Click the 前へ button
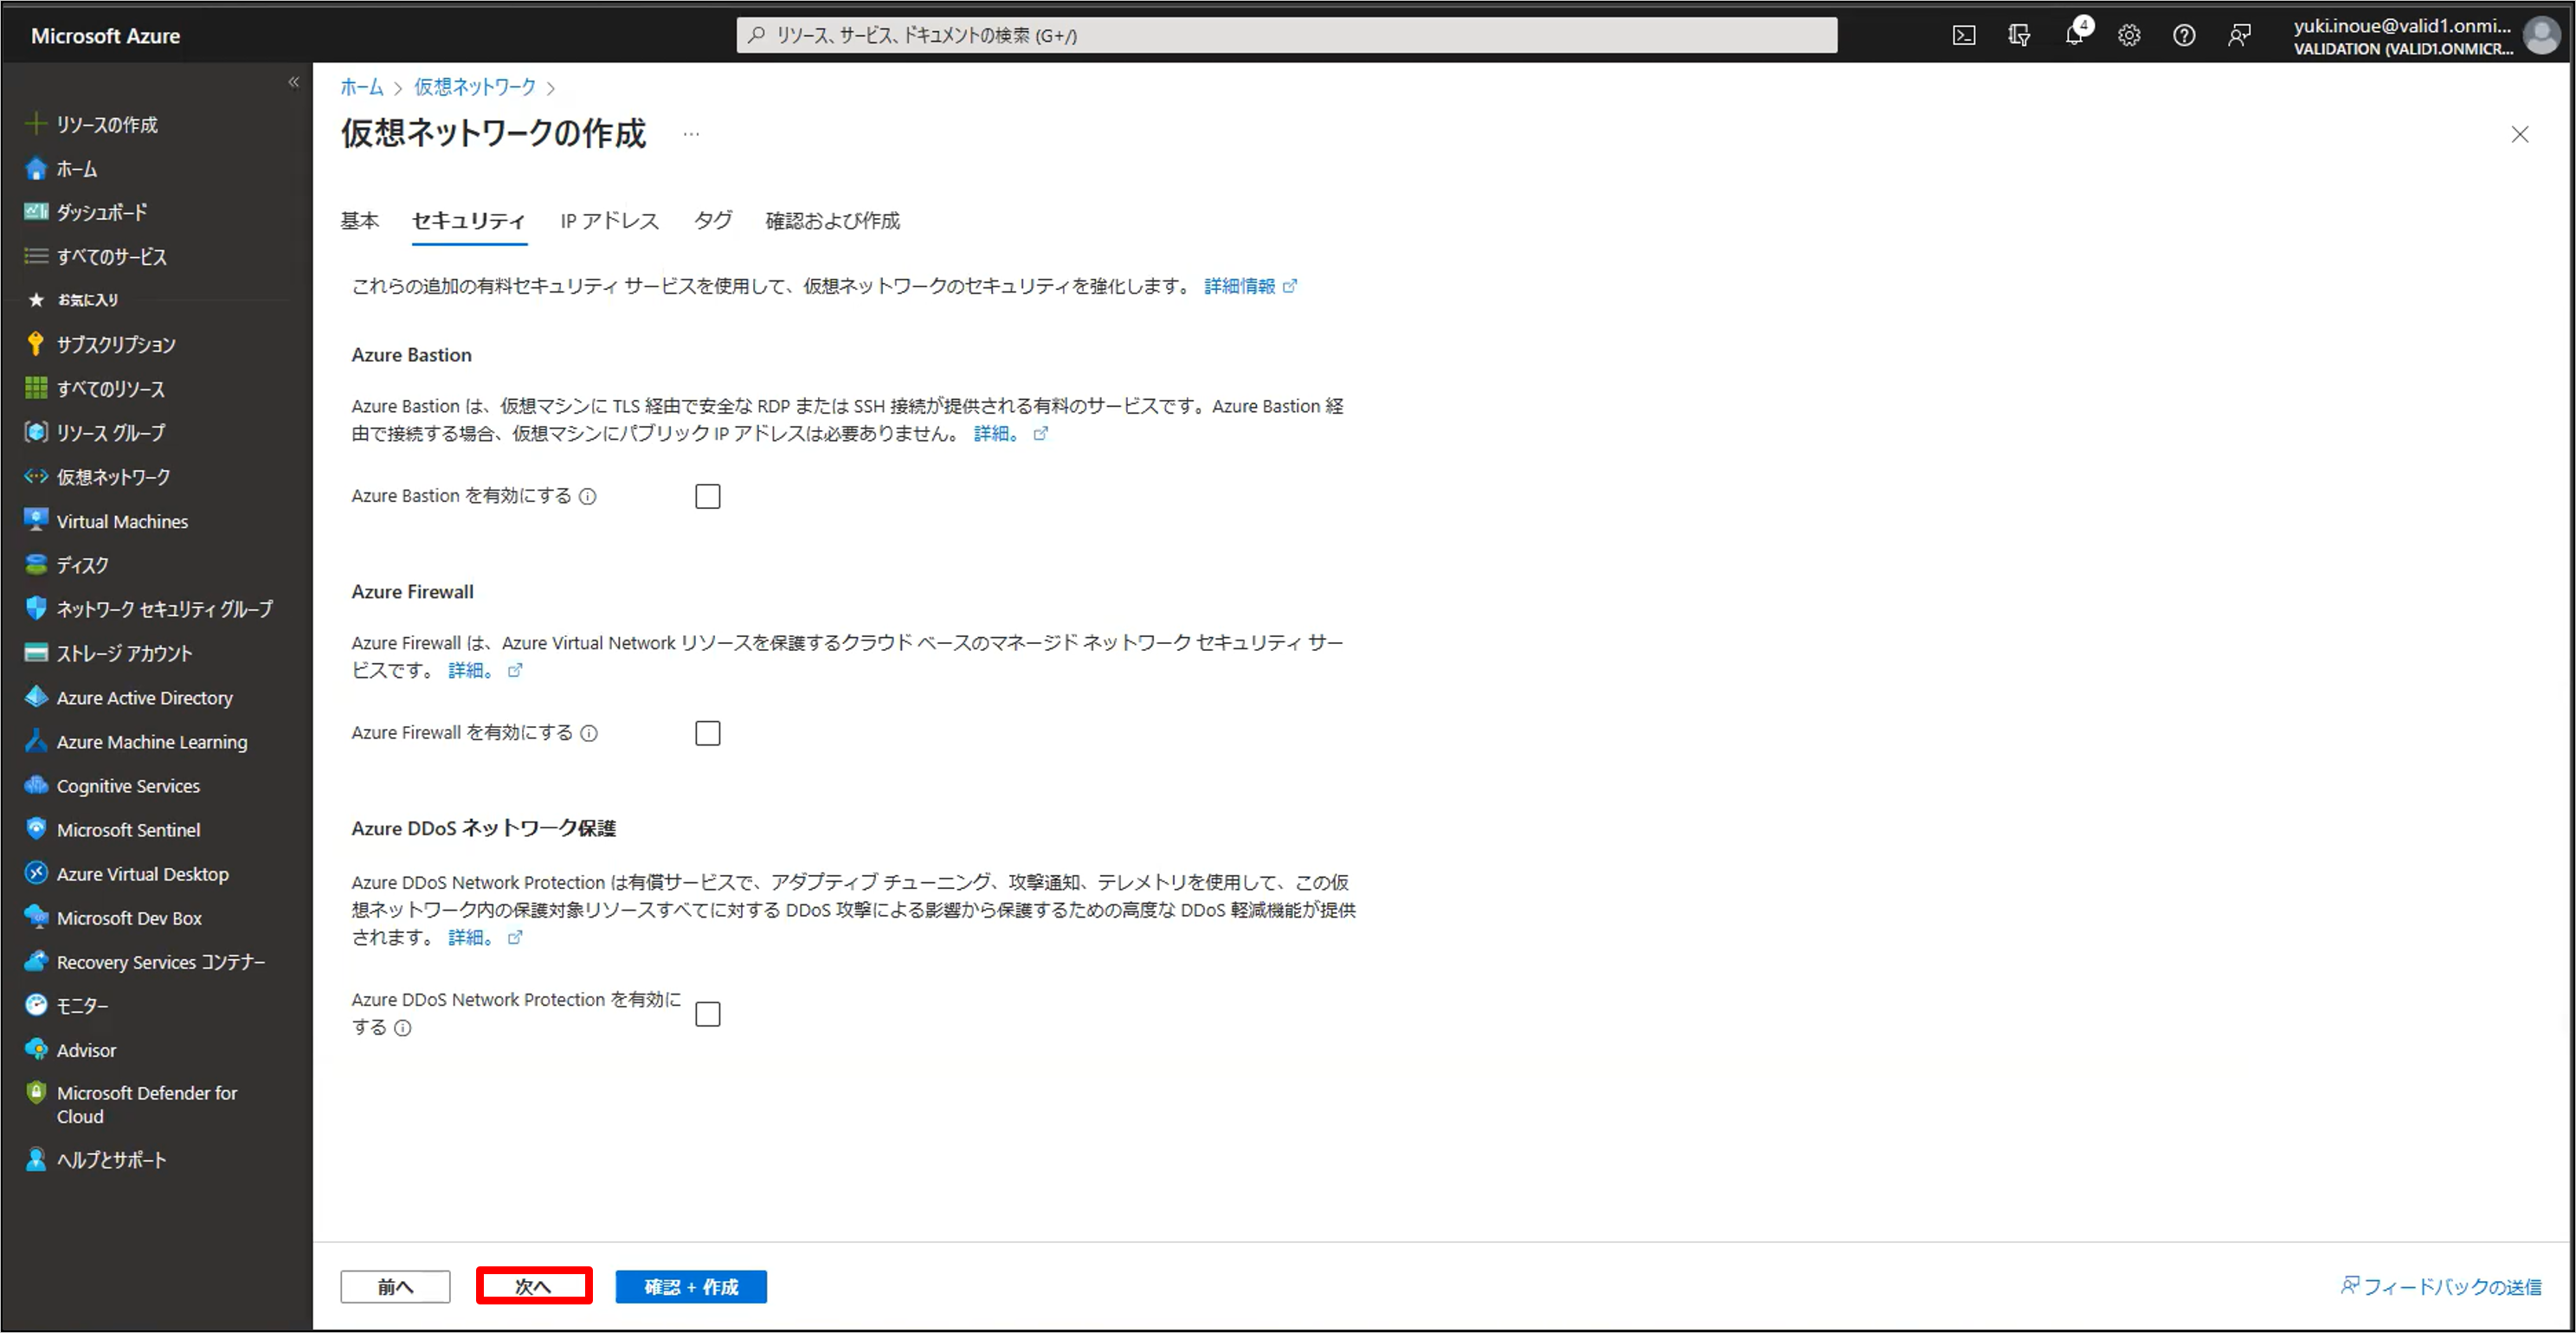The width and height of the screenshot is (2576, 1333). [395, 1287]
